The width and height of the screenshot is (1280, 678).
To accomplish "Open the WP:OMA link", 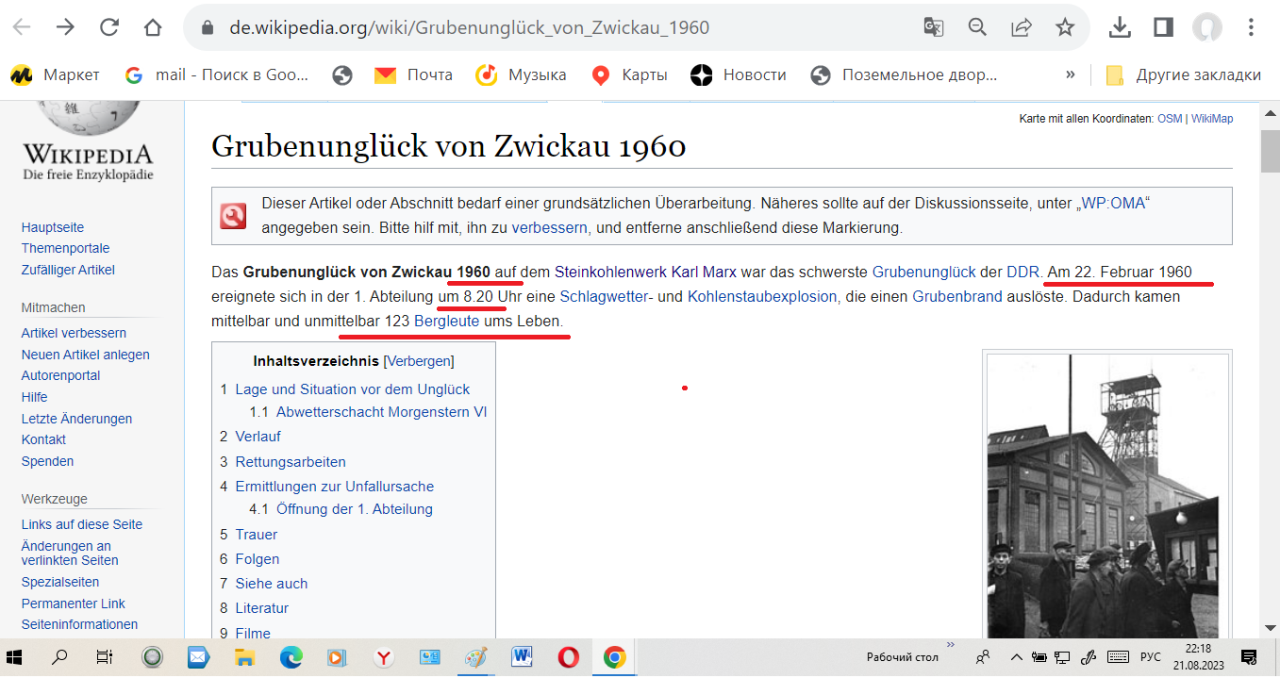I will click(x=1112, y=203).
